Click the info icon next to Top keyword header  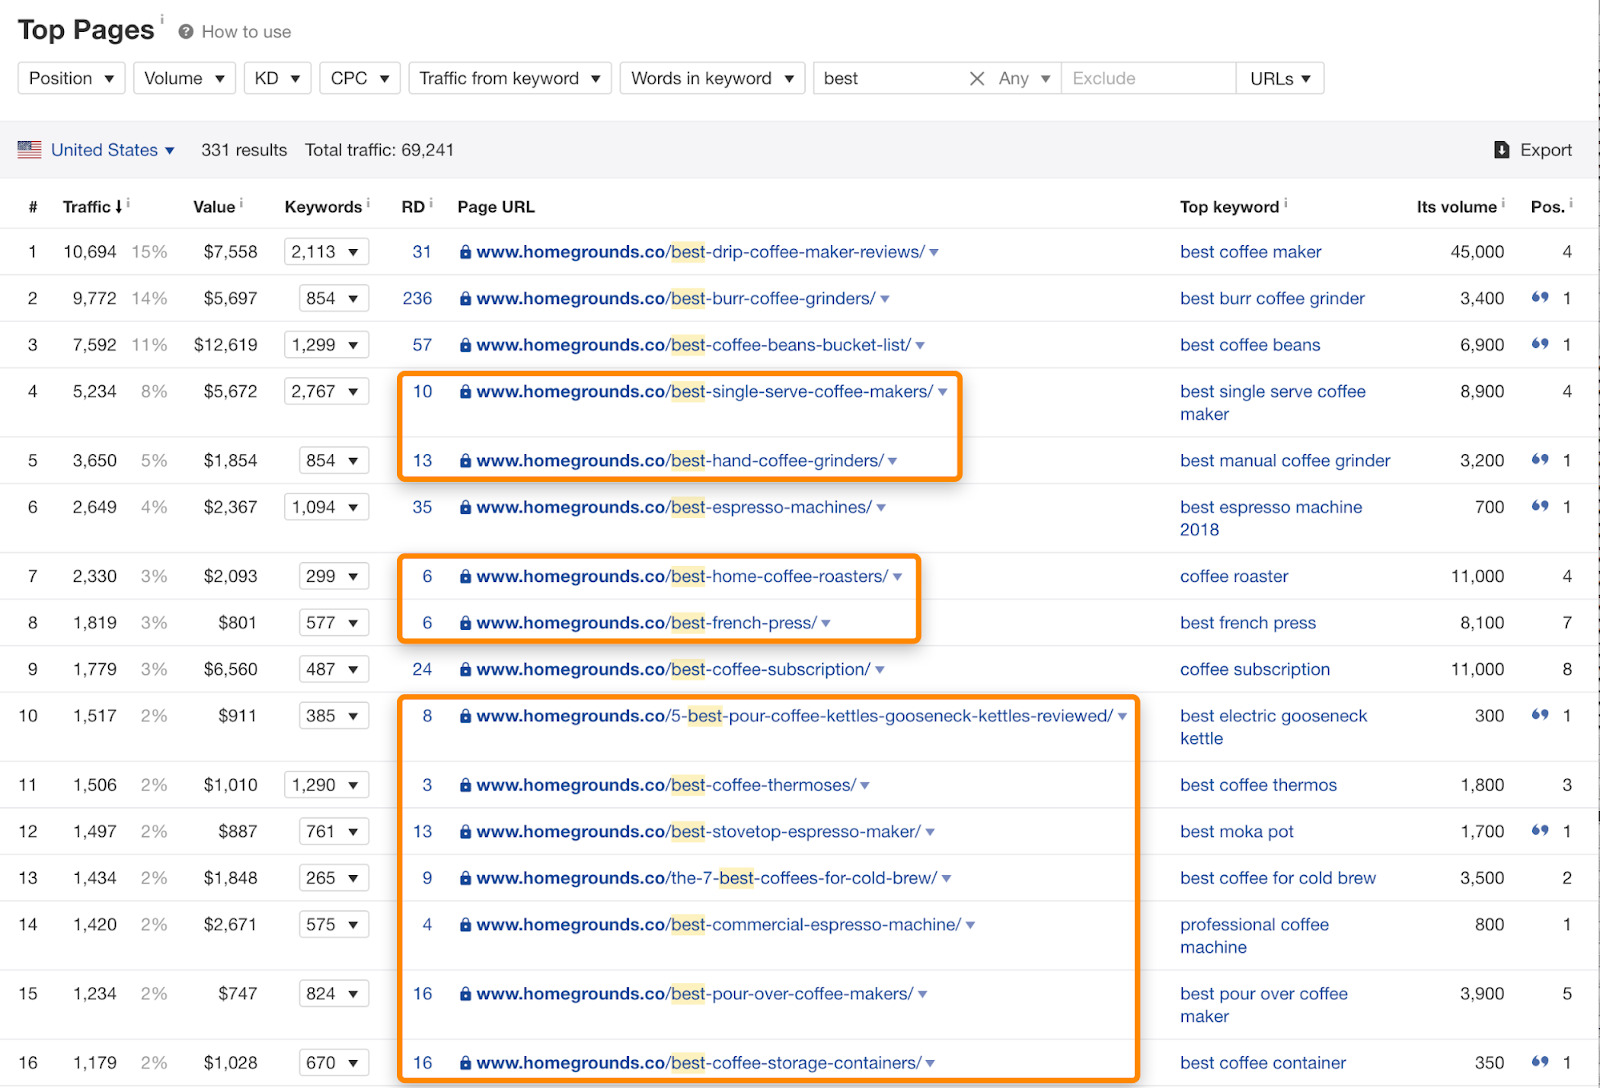(x=1286, y=203)
